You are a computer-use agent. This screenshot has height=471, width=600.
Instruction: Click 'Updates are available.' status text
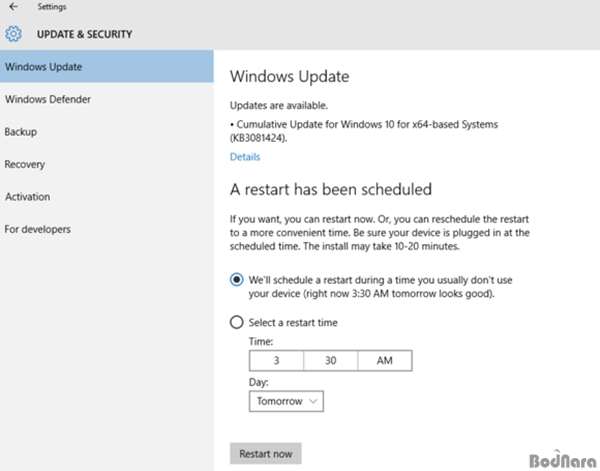coord(279,106)
